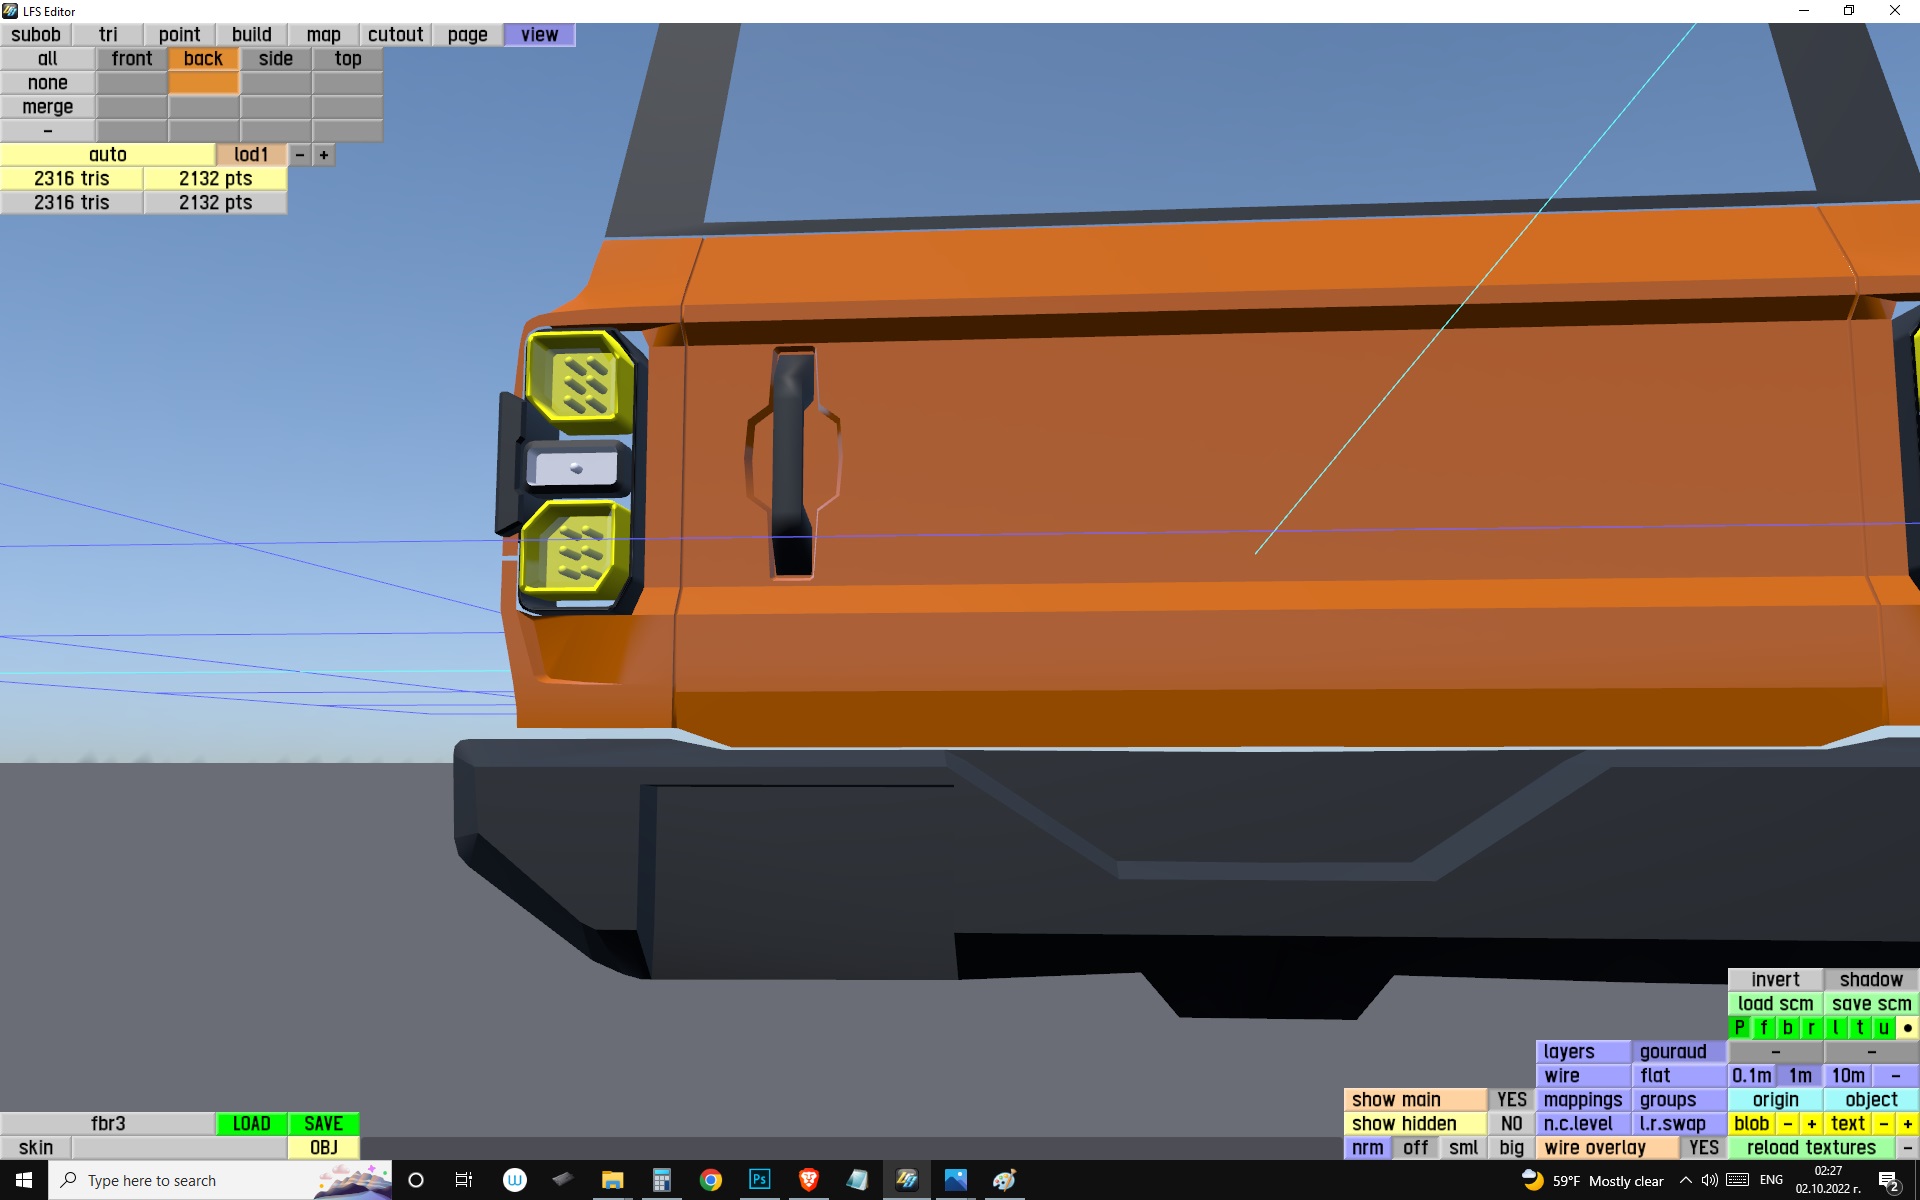Click reload textures button
Screen dimensions: 1920x1200
(x=1811, y=1148)
